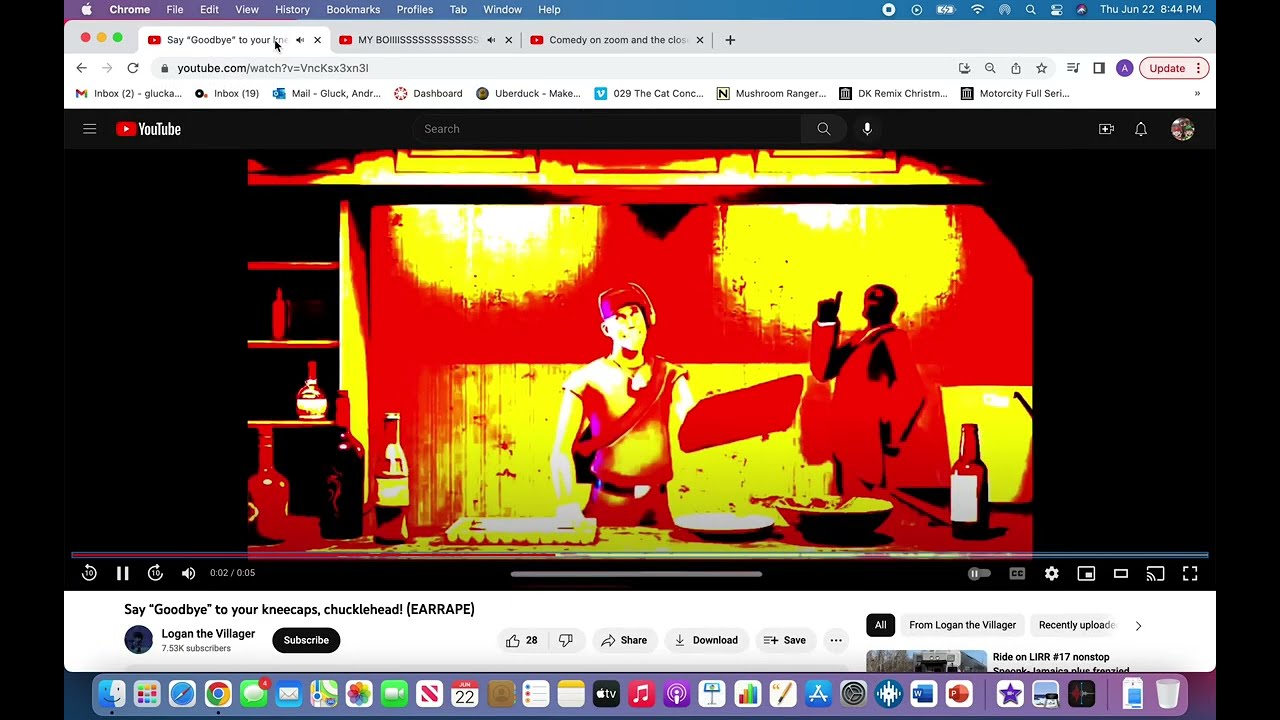Save the video to a playlist
The height and width of the screenshot is (720, 1280).
[784, 640]
